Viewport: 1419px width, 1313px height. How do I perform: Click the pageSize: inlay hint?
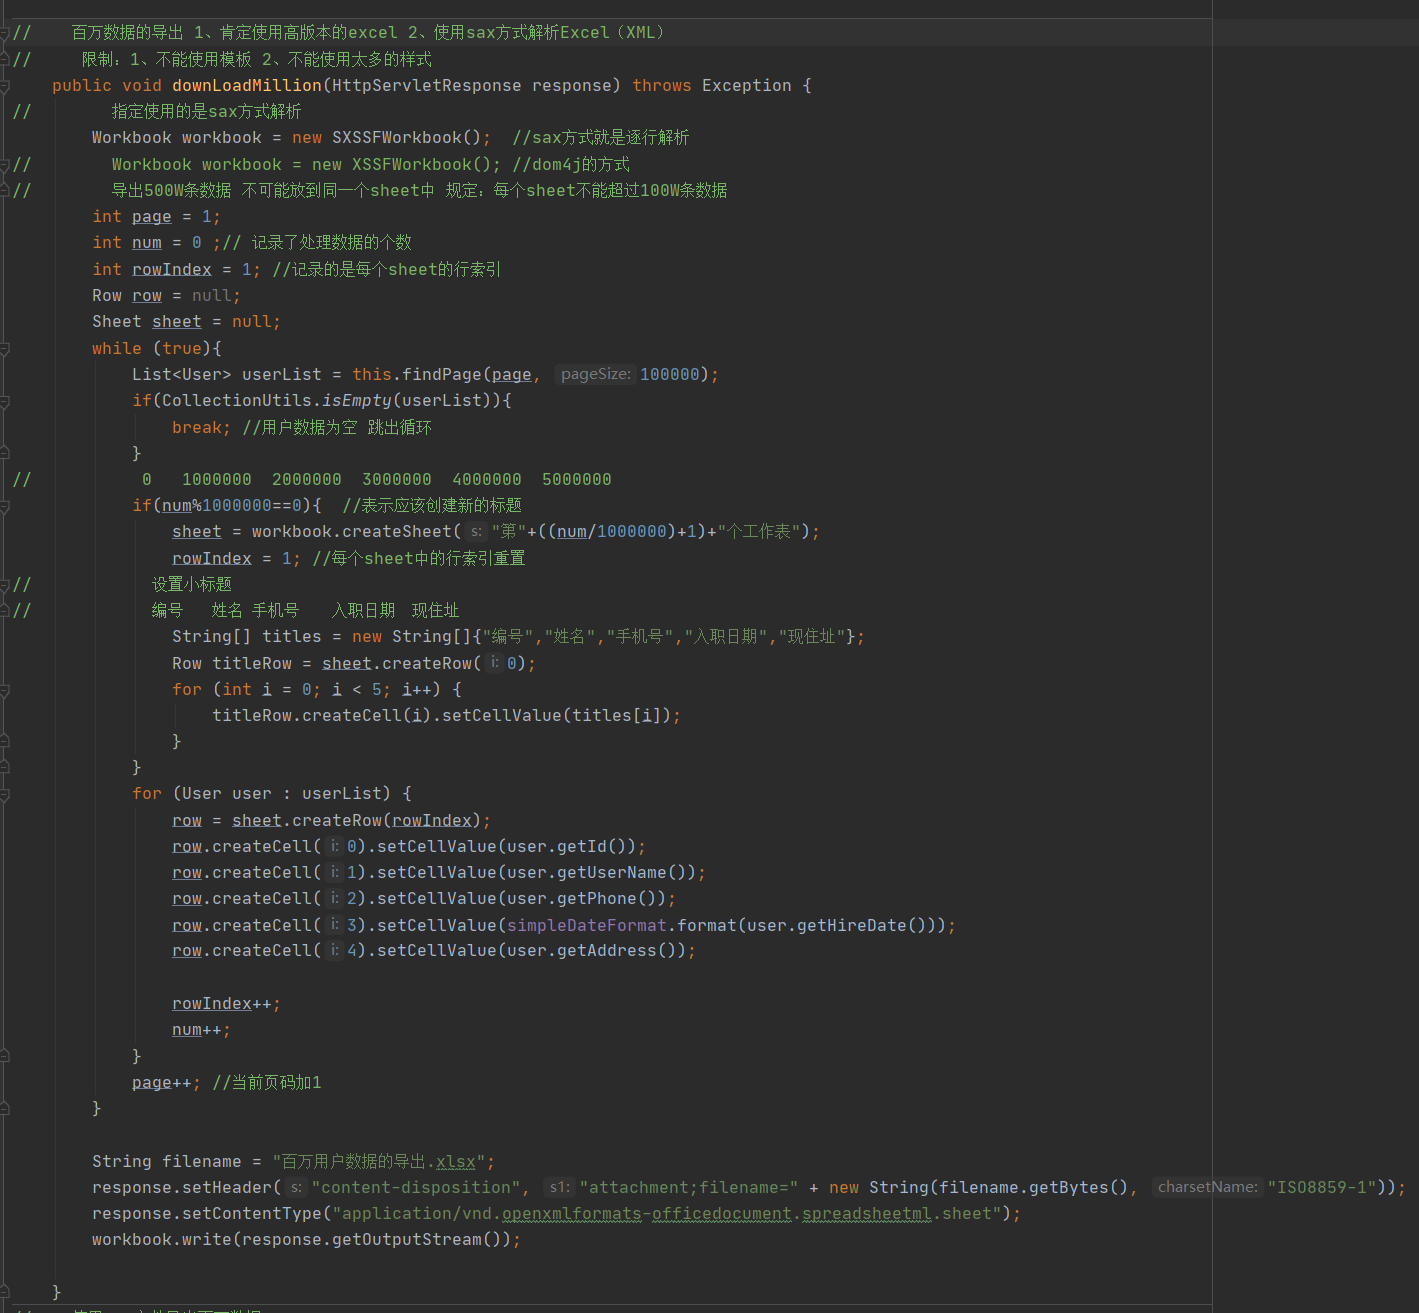595,374
